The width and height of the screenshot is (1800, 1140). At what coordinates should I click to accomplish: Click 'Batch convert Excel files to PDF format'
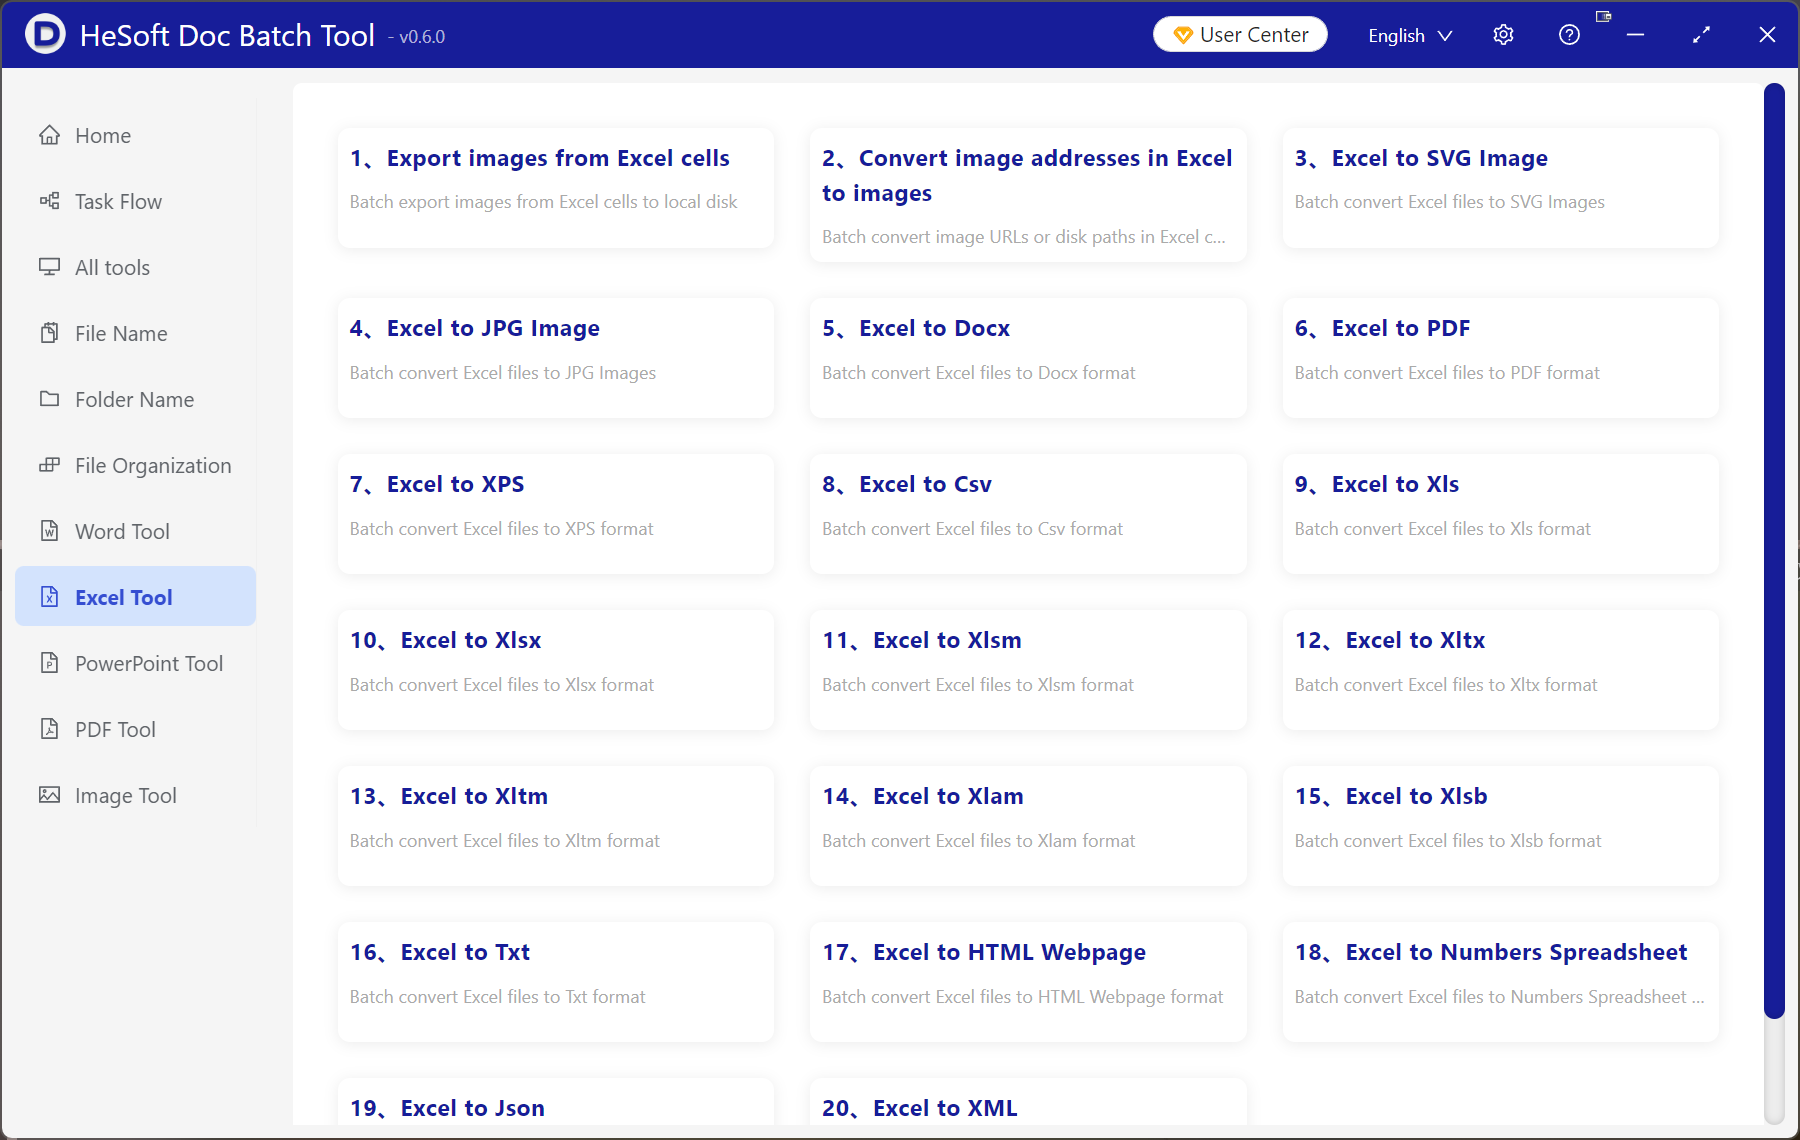click(x=1447, y=373)
